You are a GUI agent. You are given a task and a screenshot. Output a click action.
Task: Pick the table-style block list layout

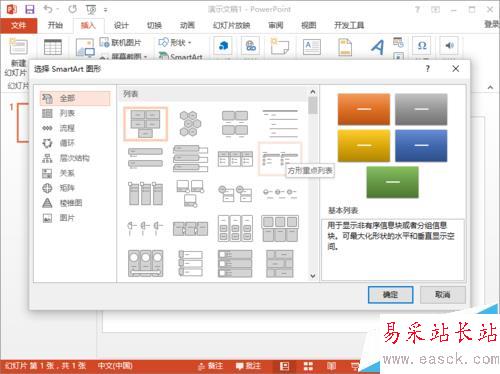(280, 264)
